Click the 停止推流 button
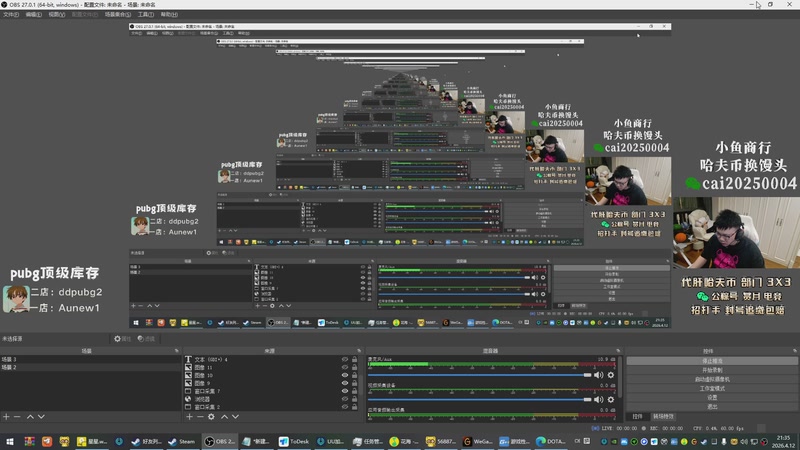The width and height of the screenshot is (800, 450). pyautogui.click(x=712, y=361)
